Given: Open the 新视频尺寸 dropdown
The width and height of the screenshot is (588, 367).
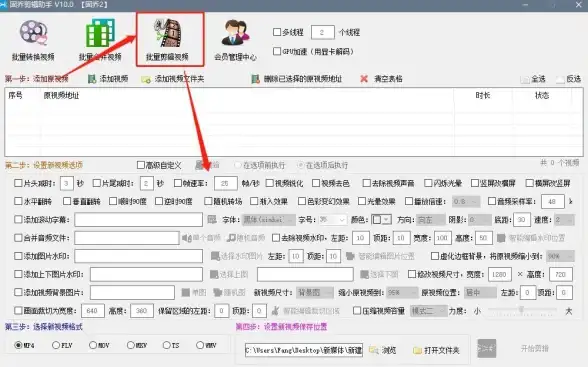Looking at the screenshot, I should 315,293.
